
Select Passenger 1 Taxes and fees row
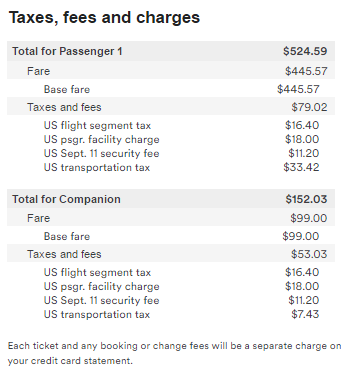pos(171,107)
